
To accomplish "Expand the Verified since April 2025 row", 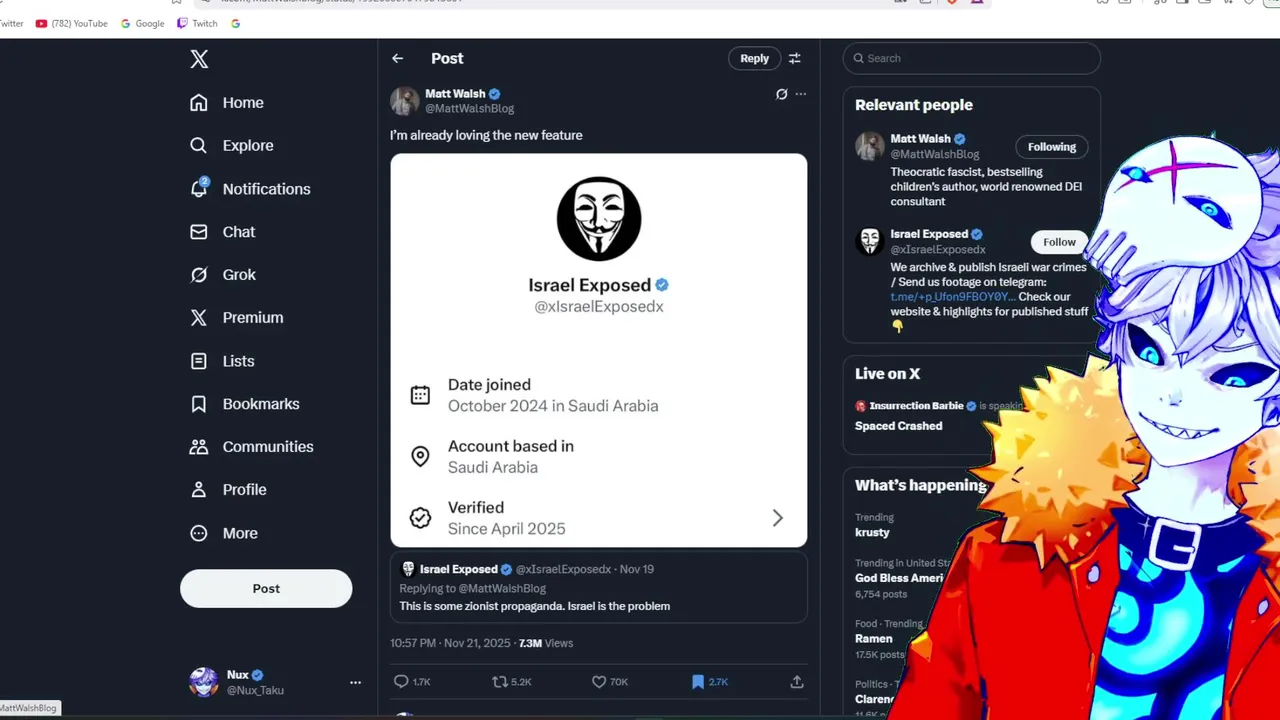I will click(599, 518).
